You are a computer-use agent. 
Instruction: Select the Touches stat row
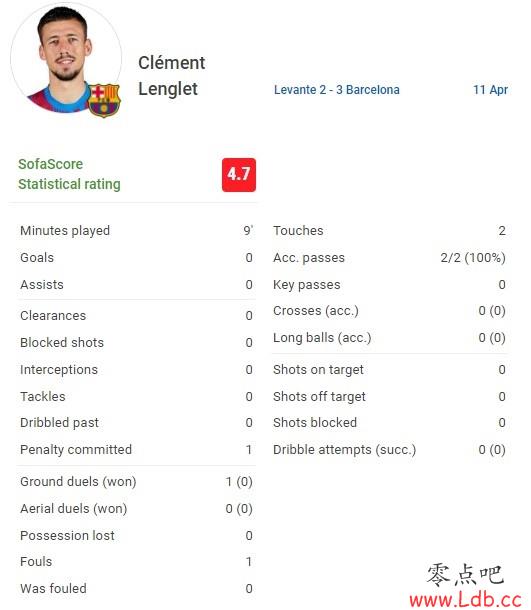[x=389, y=231]
